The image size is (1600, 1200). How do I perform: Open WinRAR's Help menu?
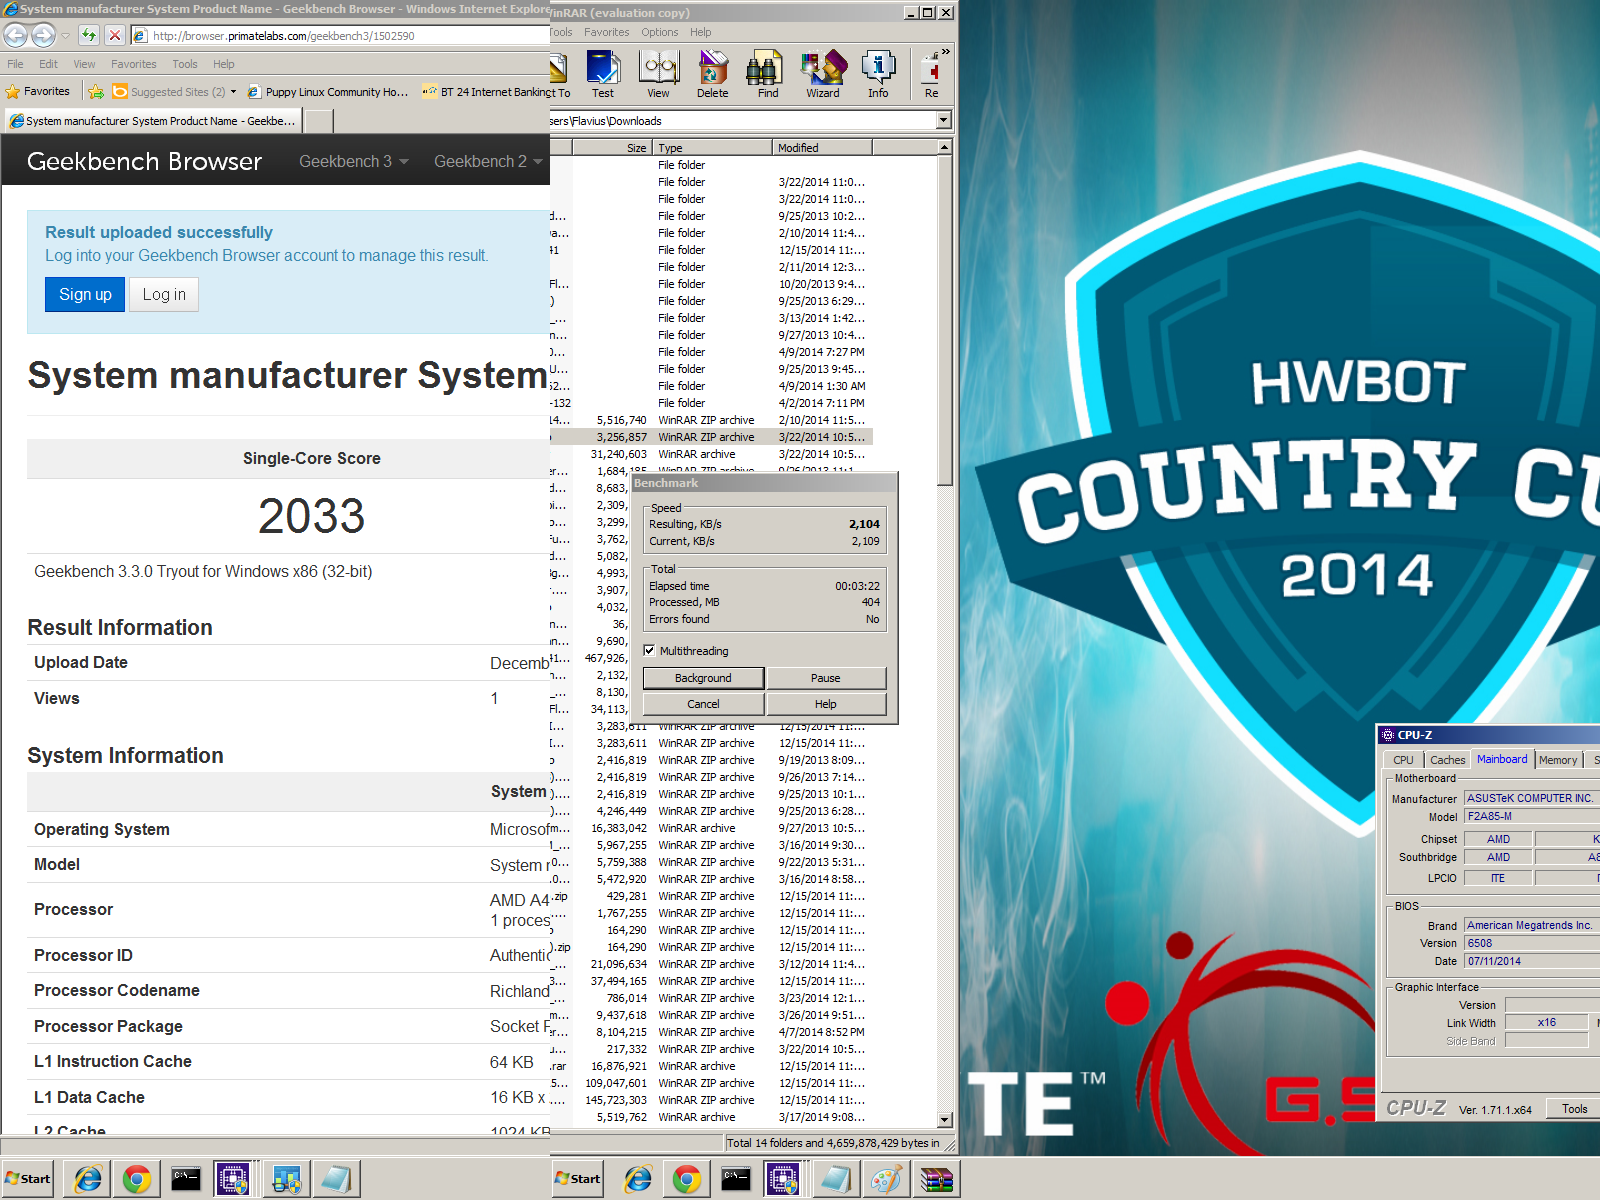[x=701, y=32]
